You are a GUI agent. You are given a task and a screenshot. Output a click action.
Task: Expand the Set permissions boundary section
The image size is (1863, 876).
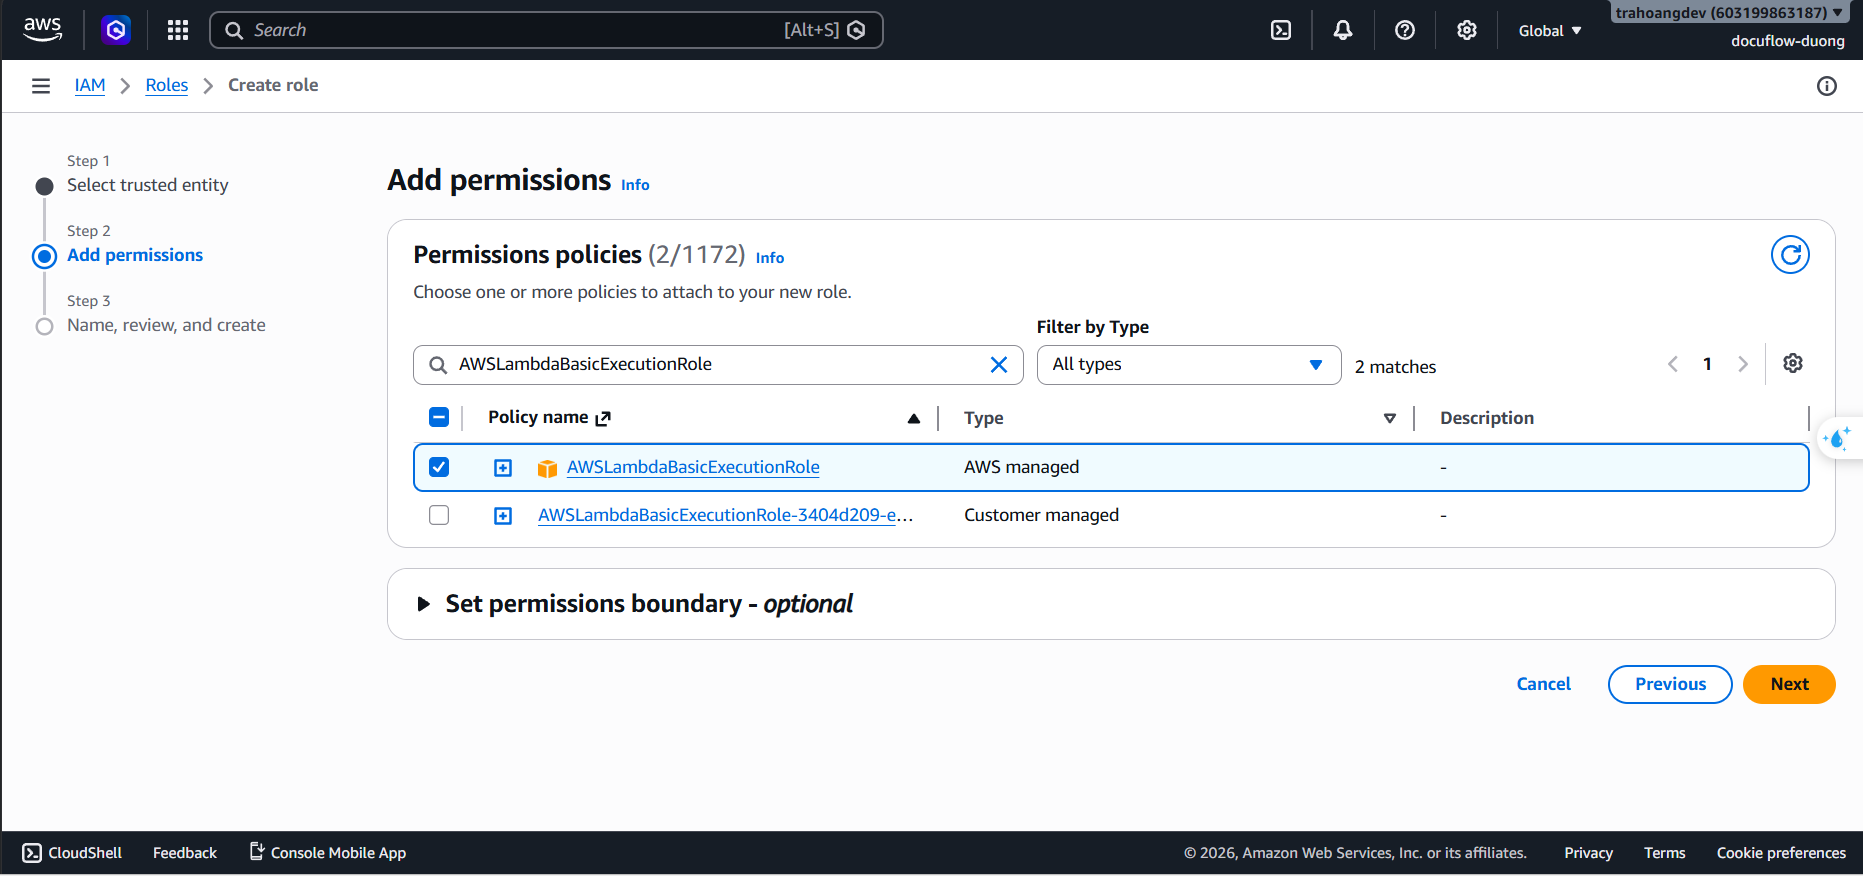424,604
